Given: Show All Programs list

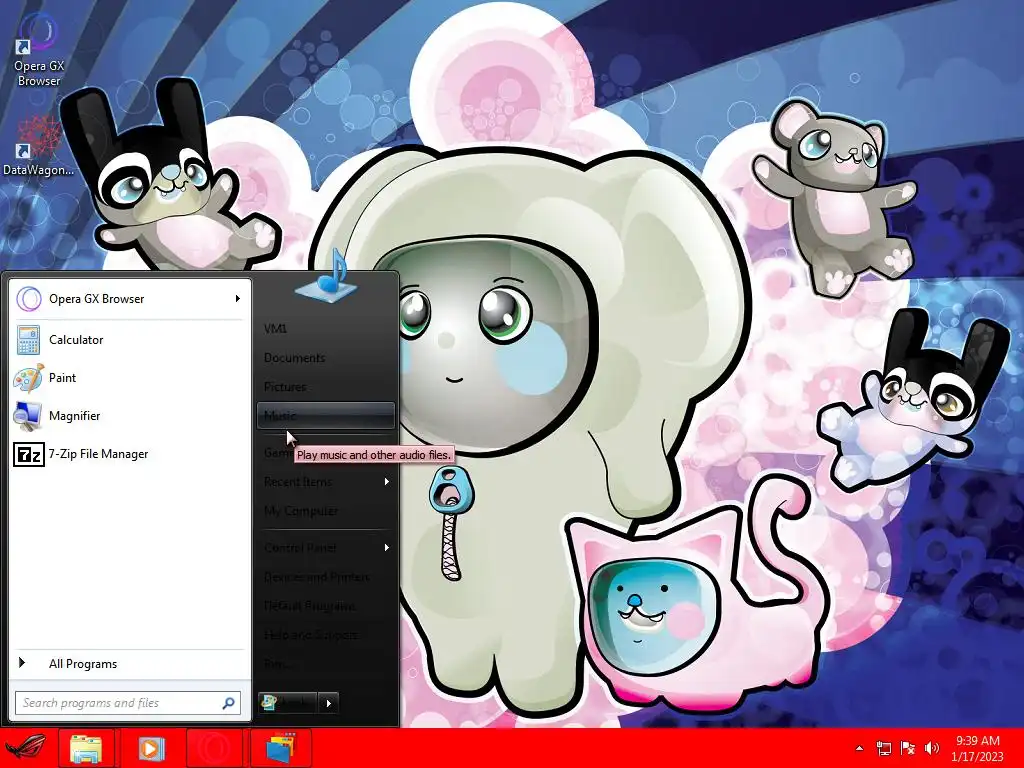Looking at the screenshot, I should coord(128,664).
